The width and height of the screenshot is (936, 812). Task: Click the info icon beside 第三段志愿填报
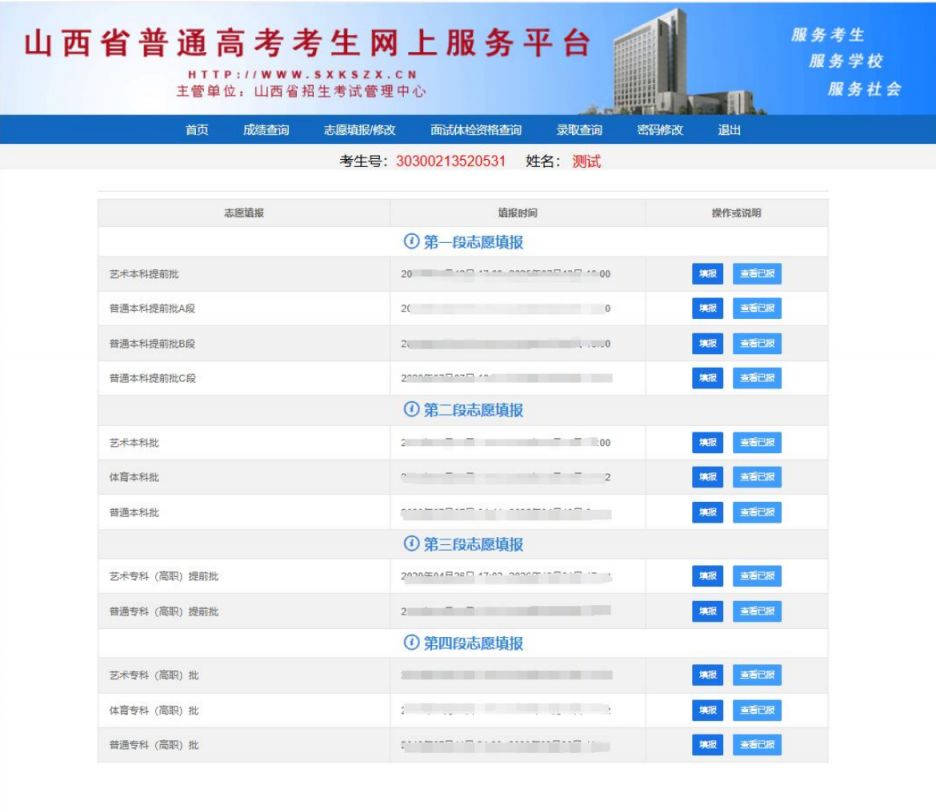coord(411,543)
